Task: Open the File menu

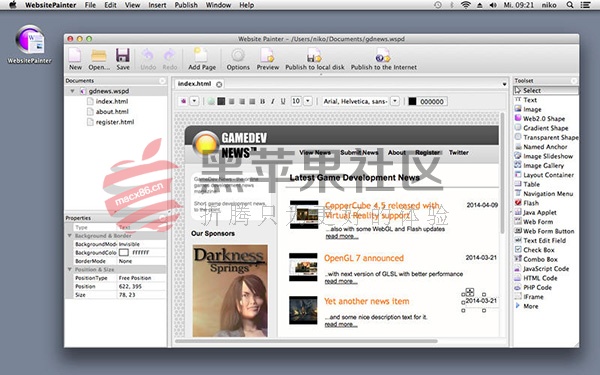Action: coord(90,5)
